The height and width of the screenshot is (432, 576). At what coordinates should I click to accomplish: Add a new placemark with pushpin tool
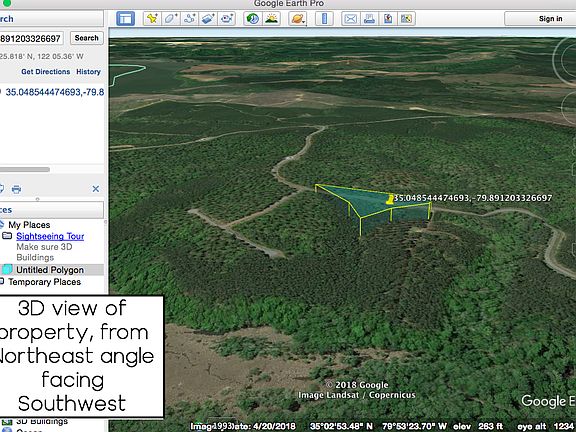coord(152,18)
